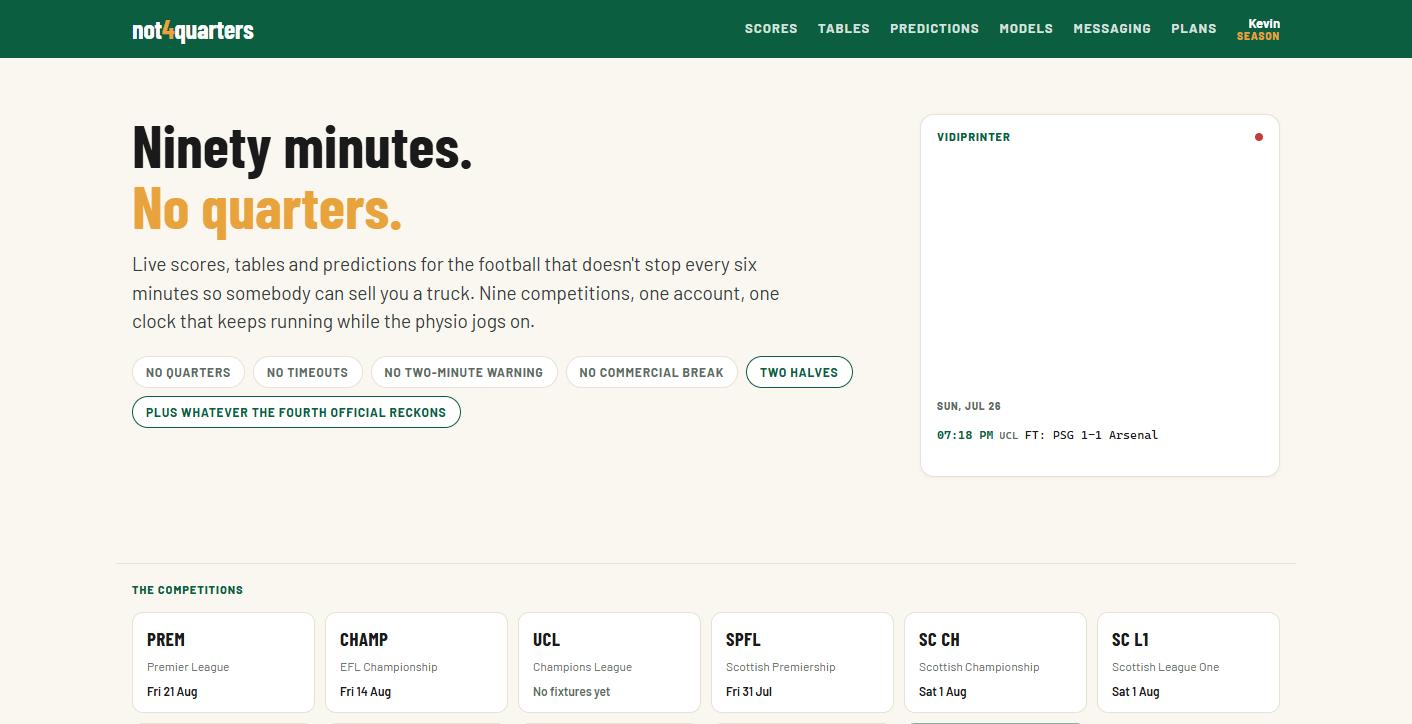Click The Competitions section heading

click(x=187, y=590)
